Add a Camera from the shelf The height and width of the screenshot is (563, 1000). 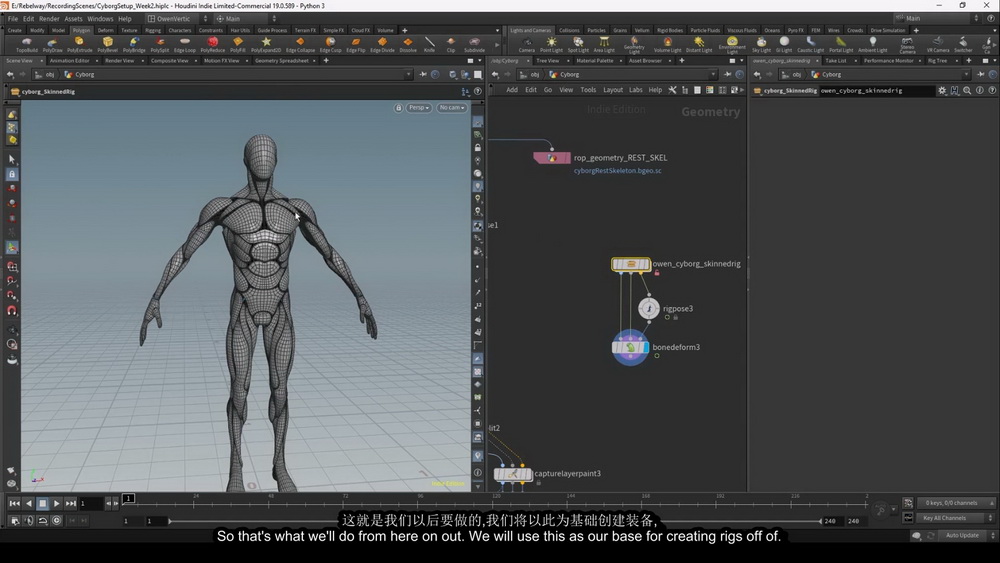tap(527, 45)
